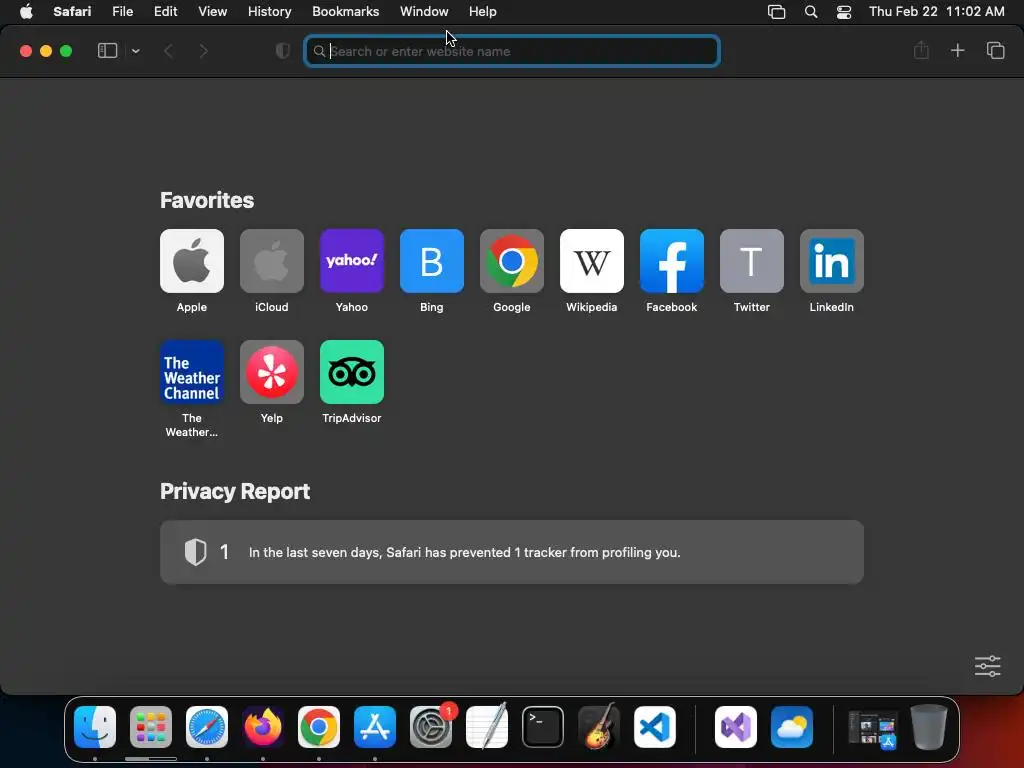1024x768 pixels.
Task: Launch Visual Studio from the Dock
Action: 736,727
